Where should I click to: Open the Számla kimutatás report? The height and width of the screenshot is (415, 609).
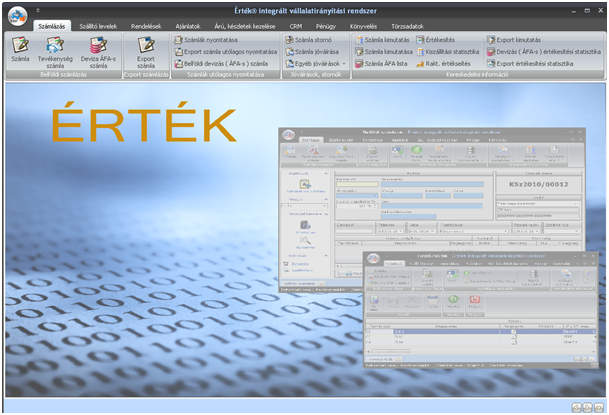coord(383,40)
